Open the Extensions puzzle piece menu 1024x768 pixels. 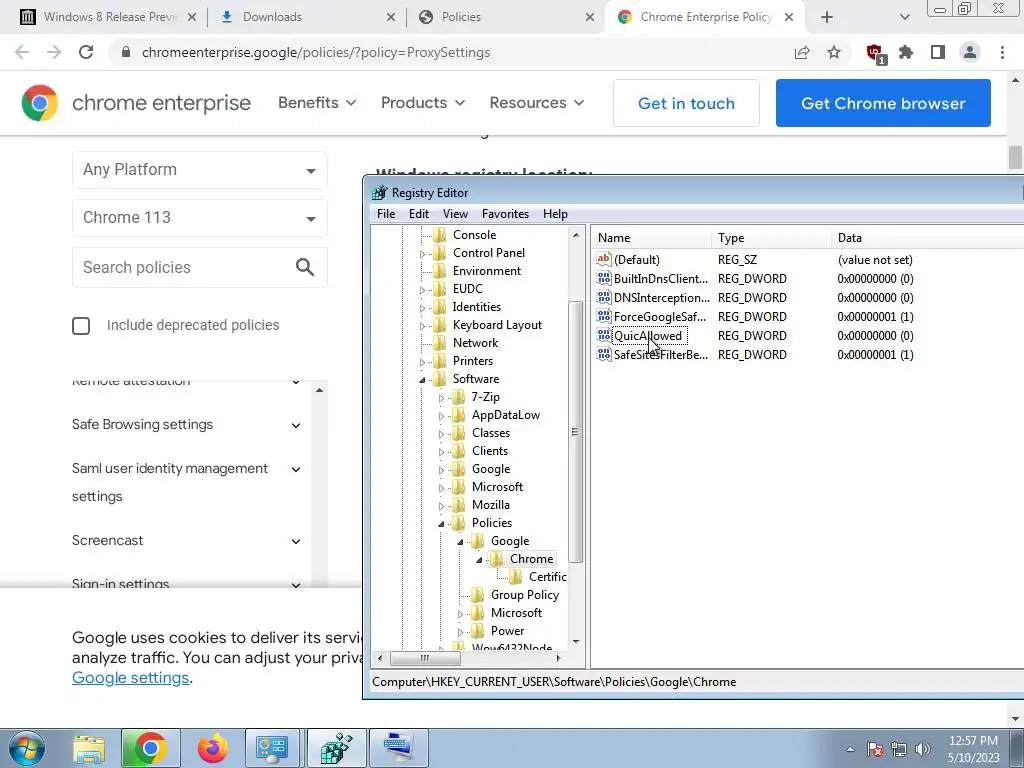pyautogui.click(x=906, y=52)
